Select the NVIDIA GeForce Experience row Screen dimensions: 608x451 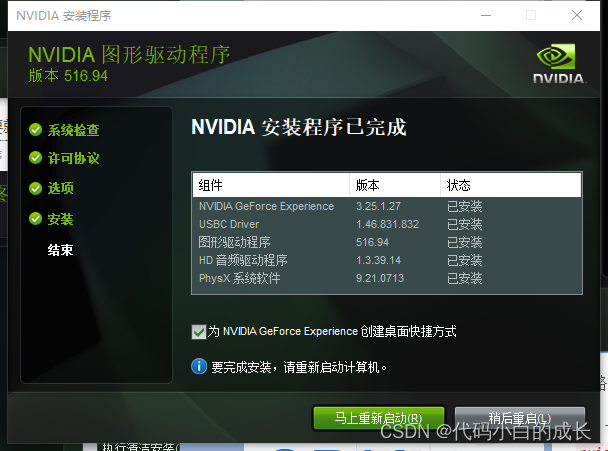pos(387,206)
